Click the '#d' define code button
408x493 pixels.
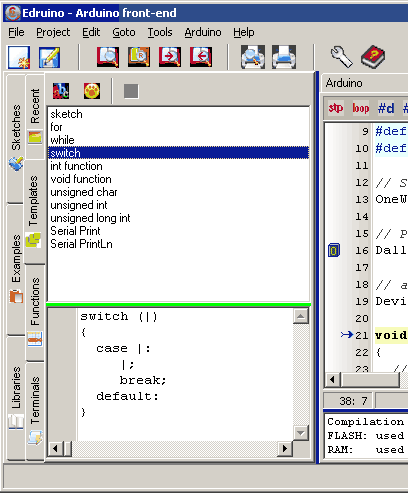(386, 108)
